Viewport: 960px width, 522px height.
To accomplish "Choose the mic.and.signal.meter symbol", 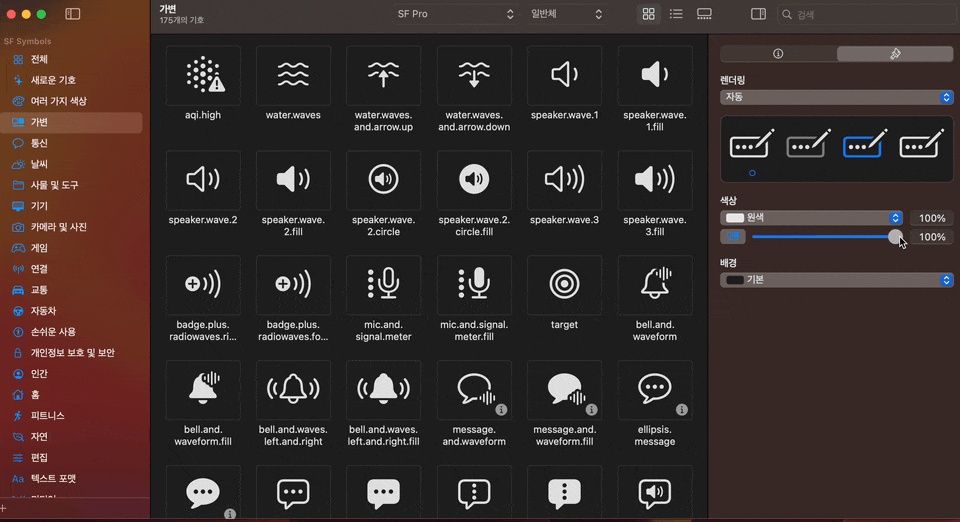I will click(x=383, y=285).
